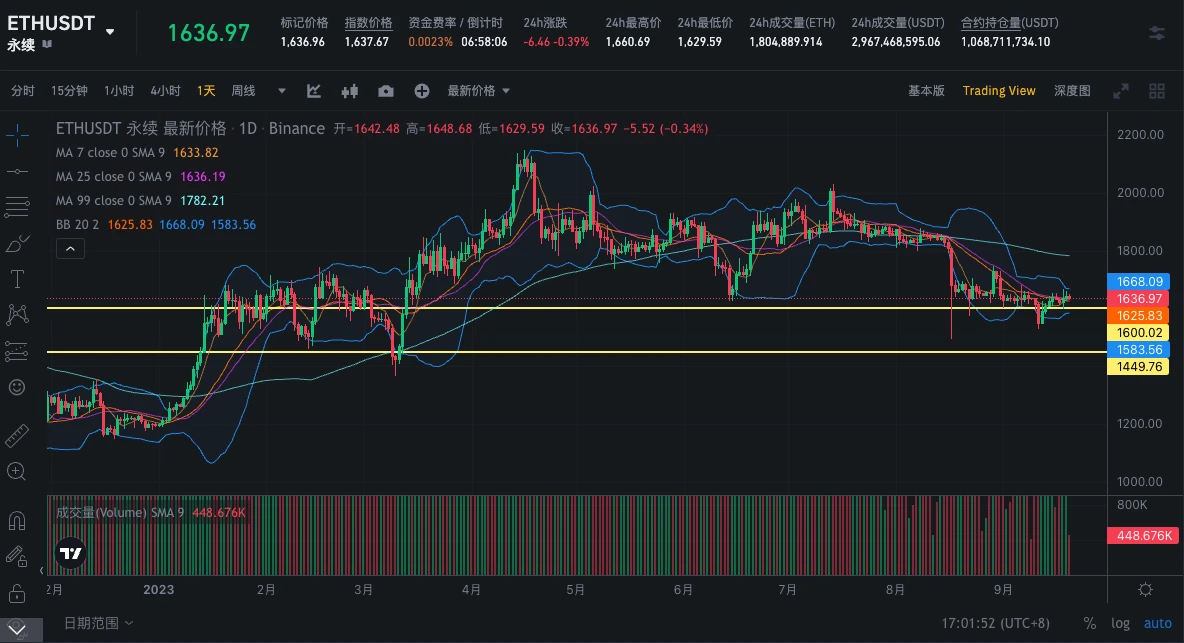Click the plus compare symbol icon
Viewport: 1184px width, 643px height.
click(x=422, y=91)
